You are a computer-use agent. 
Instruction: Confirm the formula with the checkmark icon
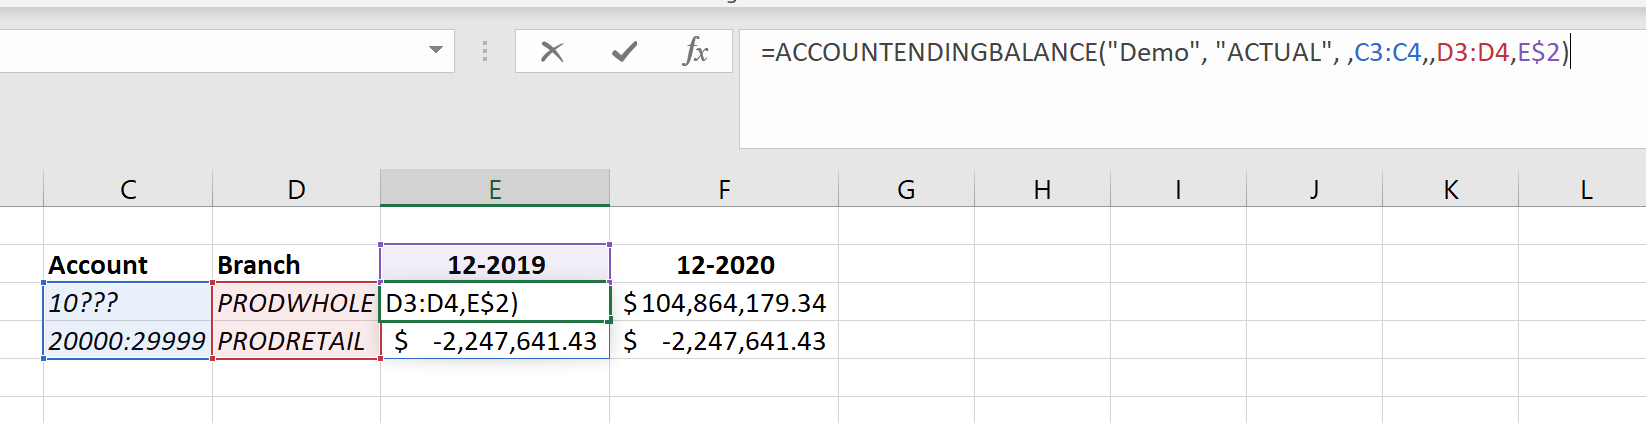(624, 51)
